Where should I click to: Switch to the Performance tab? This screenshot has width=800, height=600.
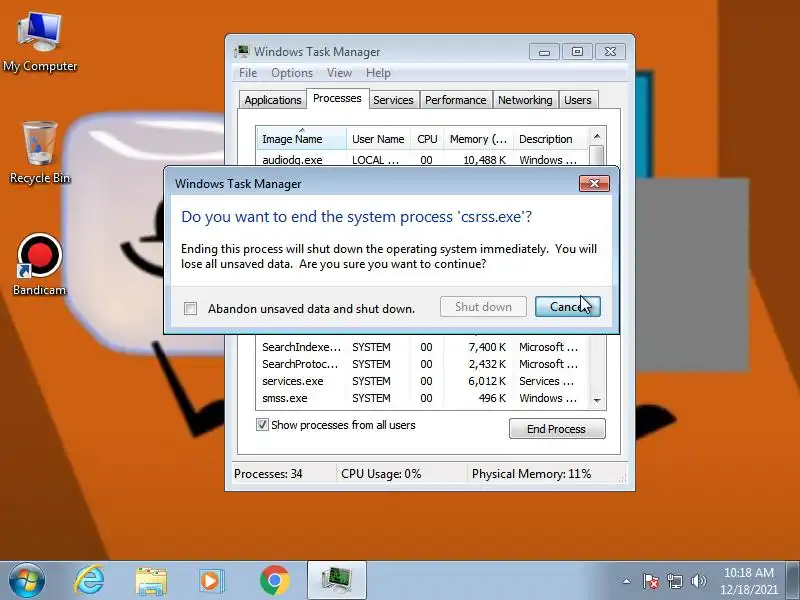click(456, 100)
